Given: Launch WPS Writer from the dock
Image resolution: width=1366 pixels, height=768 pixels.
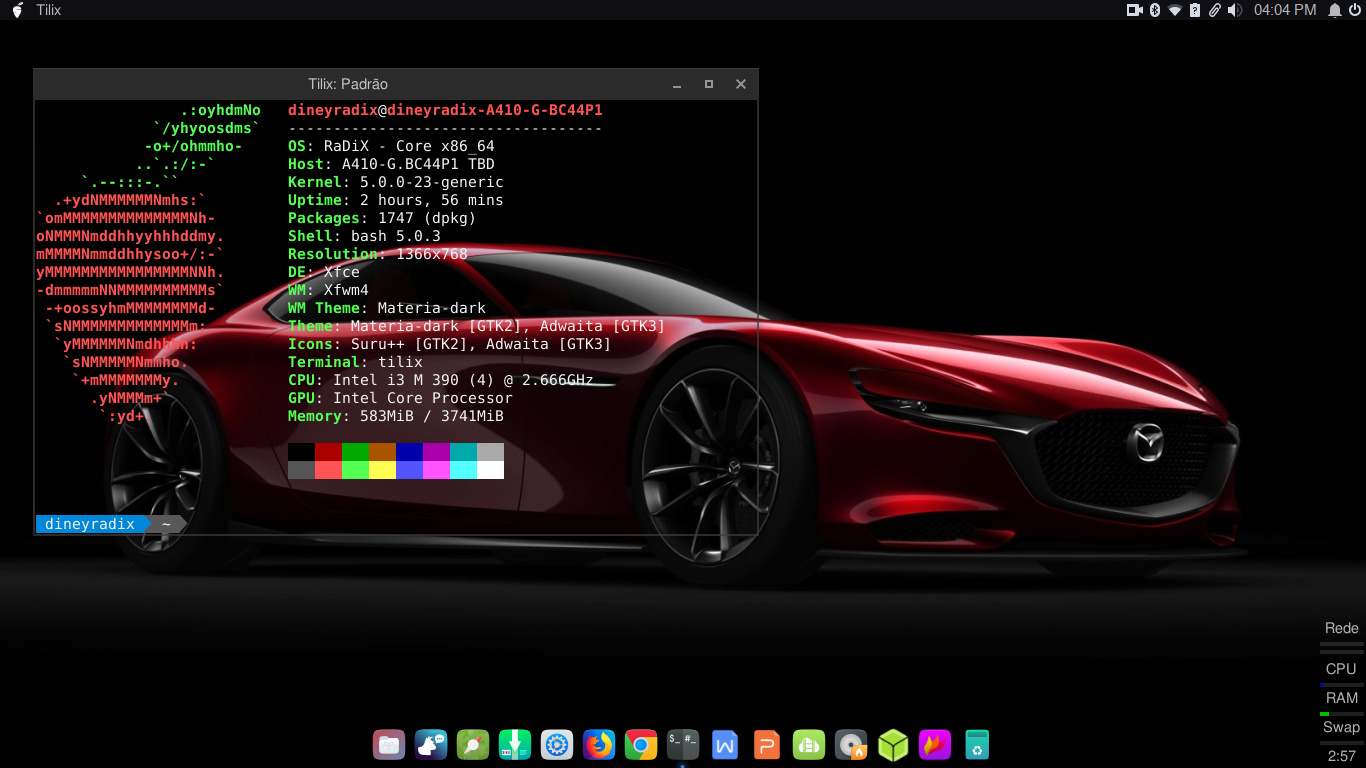Looking at the screenshot, I should coord(725,745).
